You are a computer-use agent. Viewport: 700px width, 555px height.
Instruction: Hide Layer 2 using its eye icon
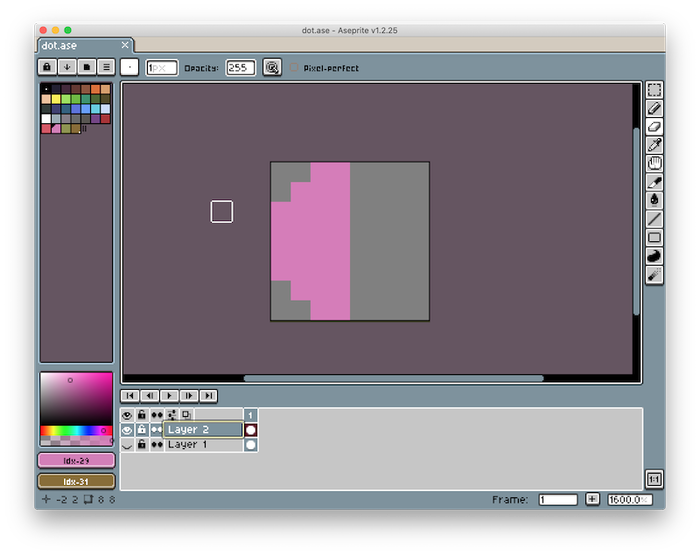coord(127,430)
